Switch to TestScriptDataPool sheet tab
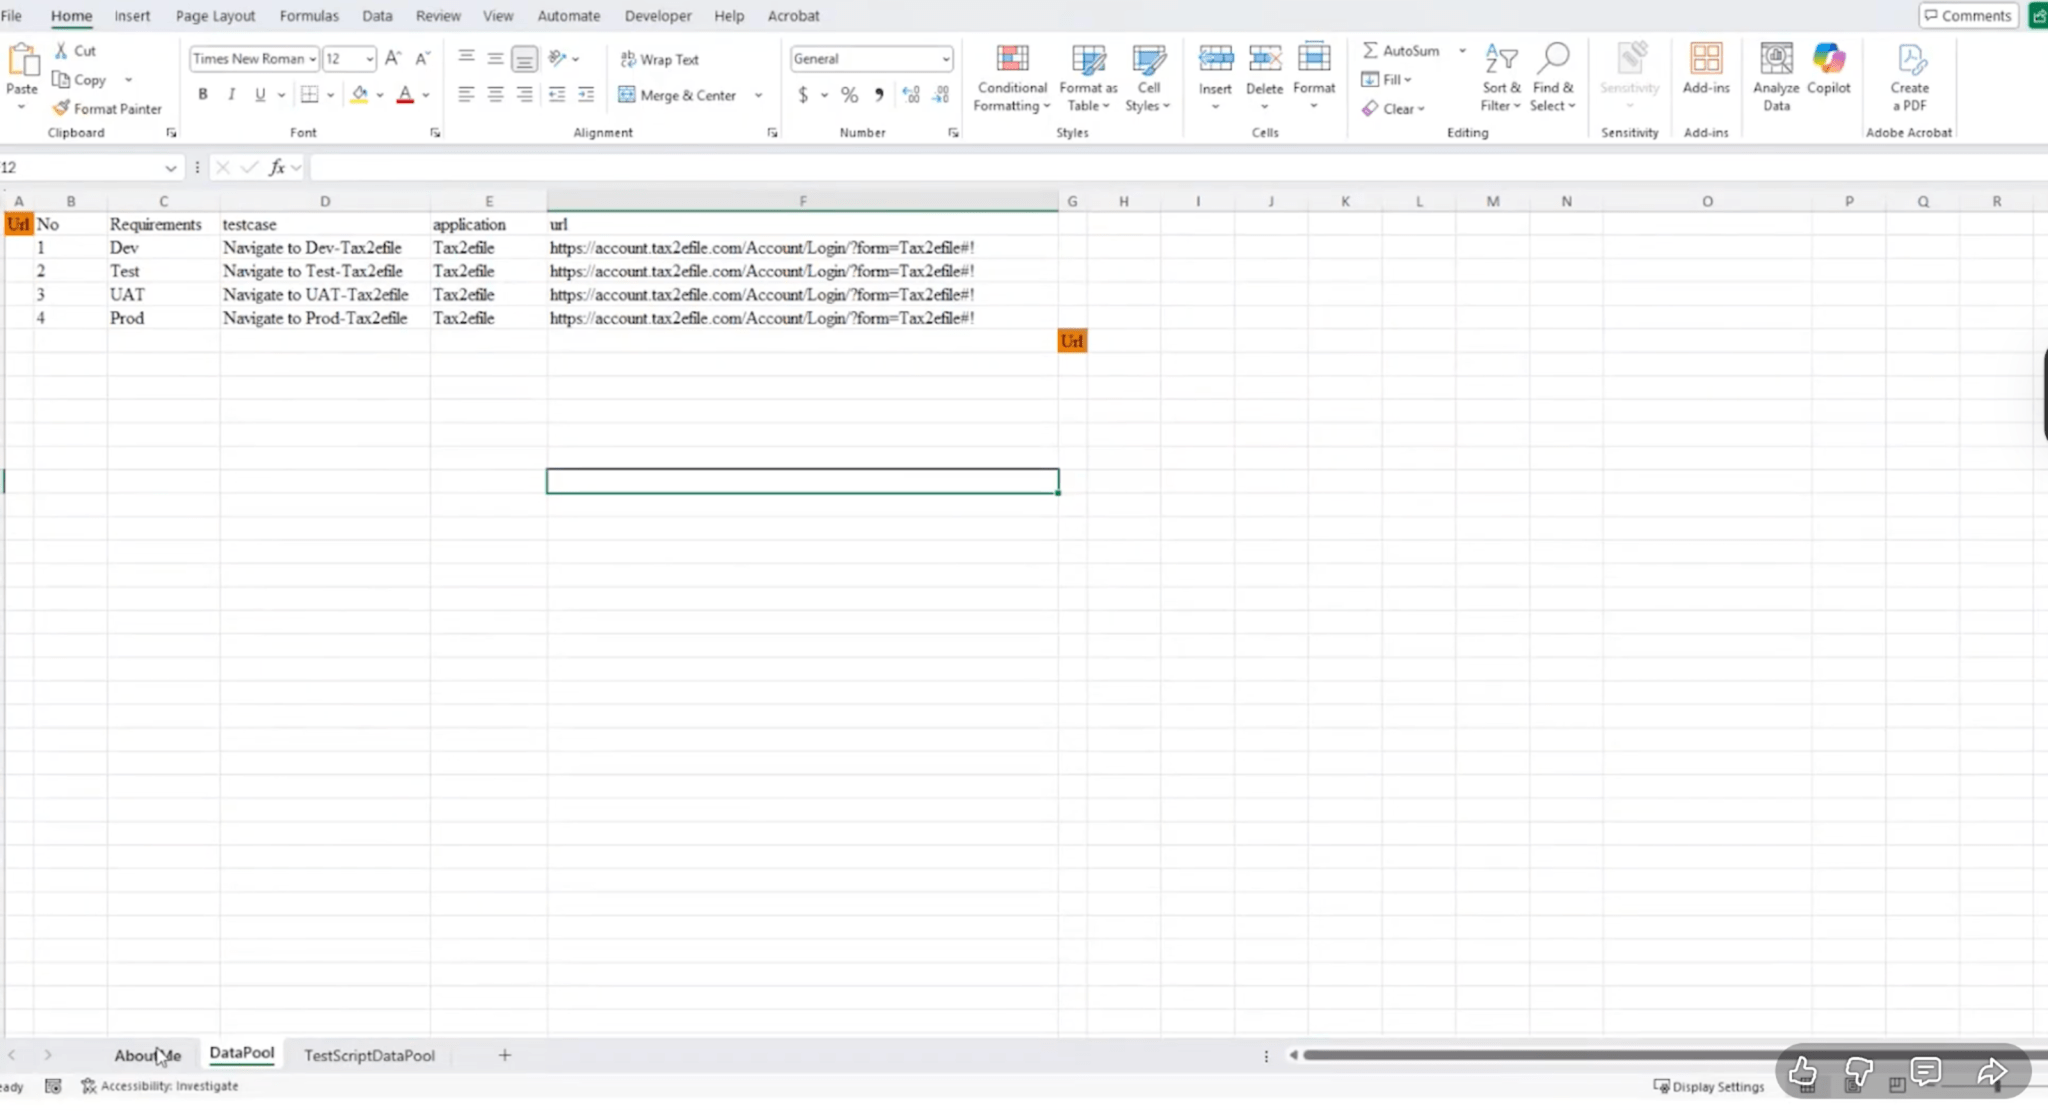Viewport: 2048px width, 1111px height. 369,1055
